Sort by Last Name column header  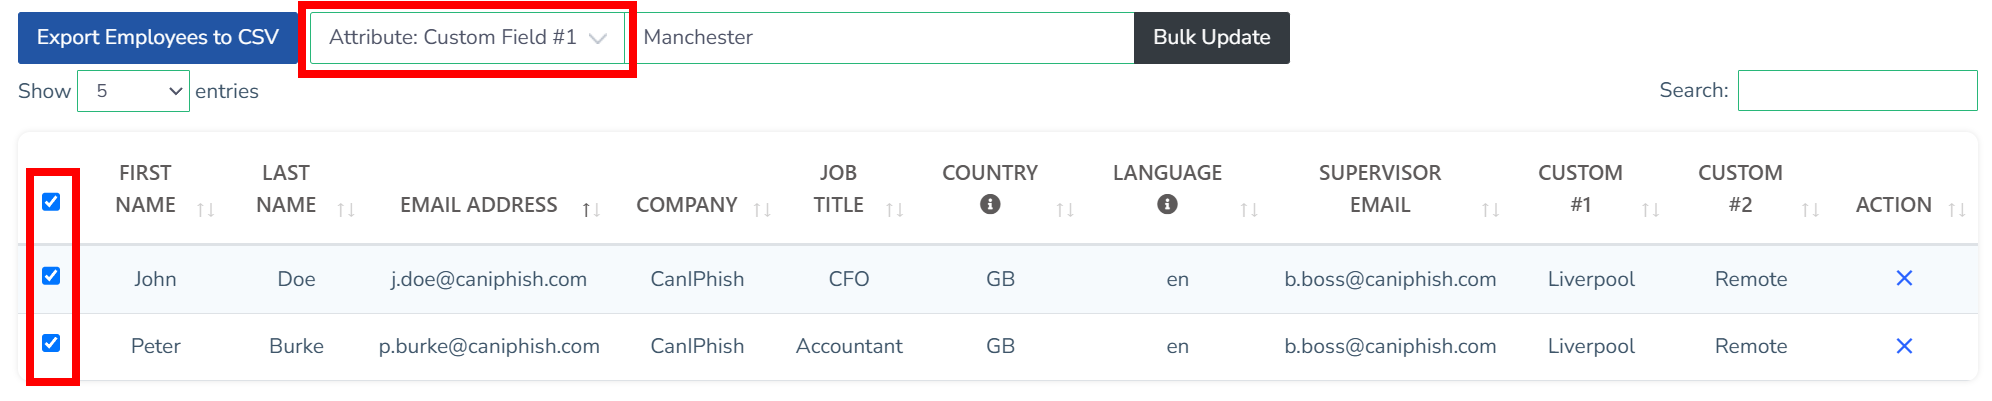(286, 189)
